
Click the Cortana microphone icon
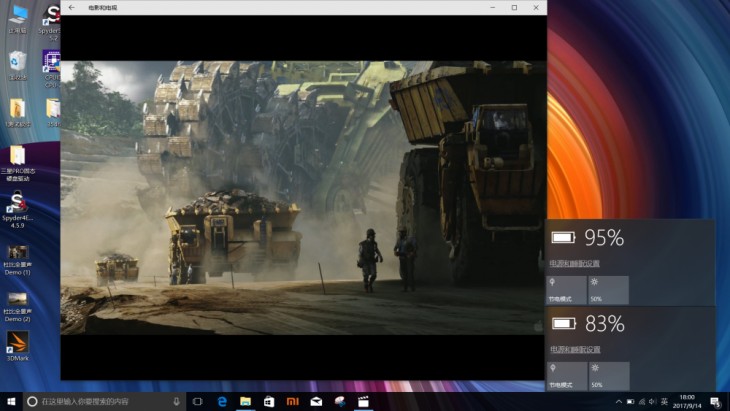(x=176, y=401)
